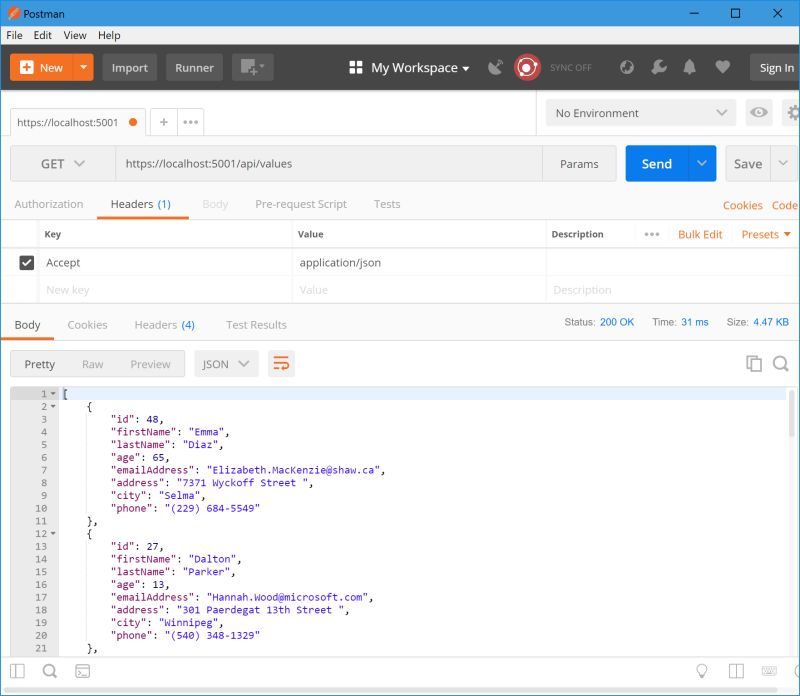Preview environment variables with the eye icon
Image resolution: width=800 pixels, height=696 pixels.
[x=760, y=113]
